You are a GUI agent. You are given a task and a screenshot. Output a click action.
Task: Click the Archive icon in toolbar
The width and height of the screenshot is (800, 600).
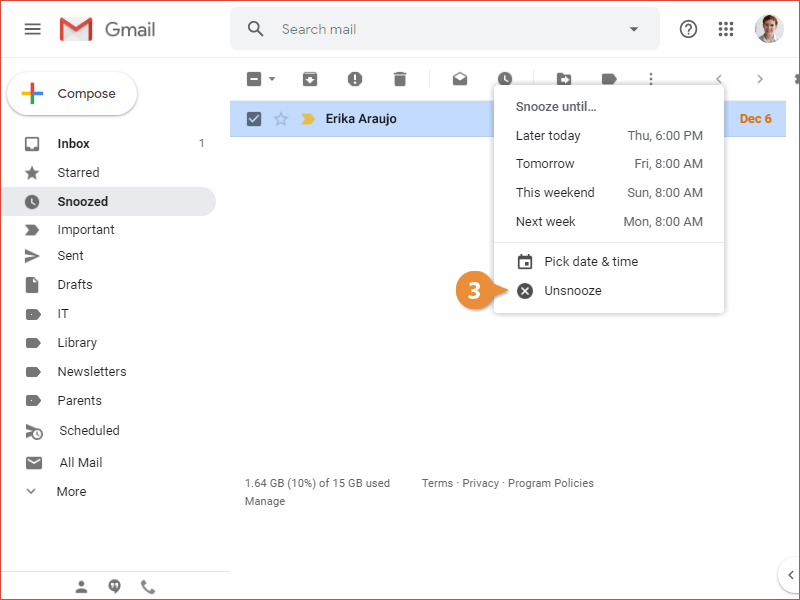pyautogui.click(x=310, y=79)
